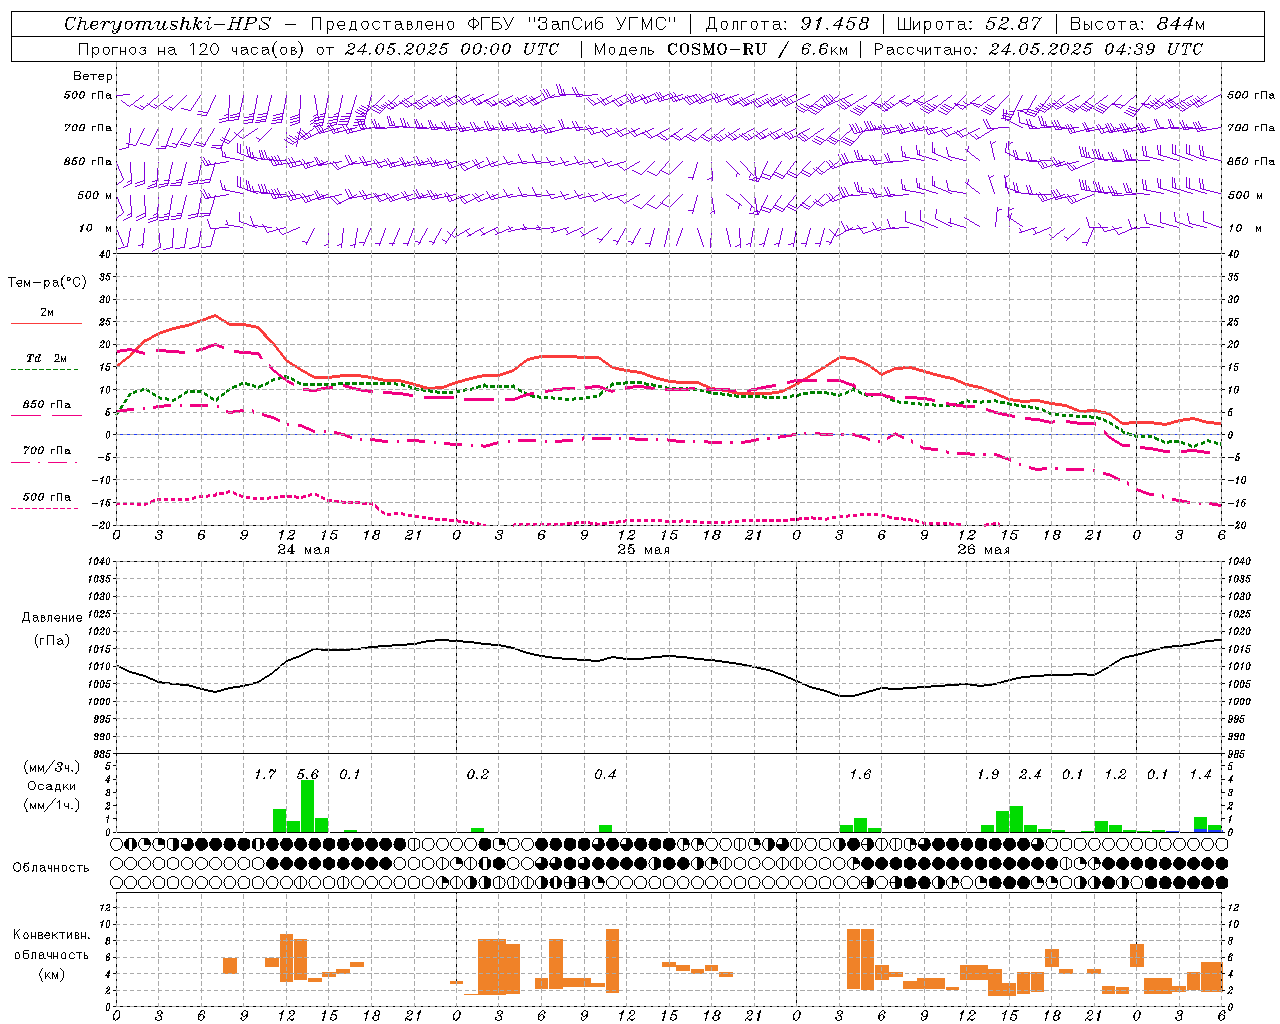Click the precipitation value 1.6
This screenshot has height=1024, width=1280.
pyautogui.click(x=860, y=775)
